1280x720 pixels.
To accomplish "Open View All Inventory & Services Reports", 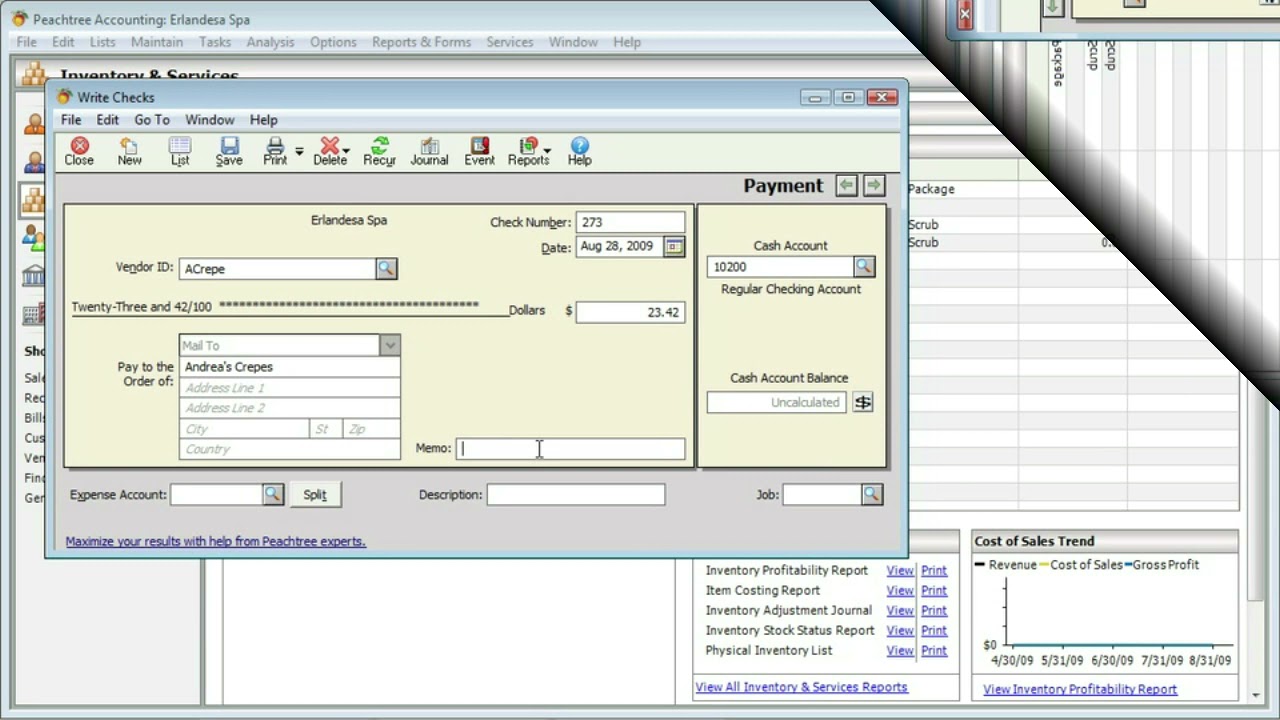I will (x=801, y=687).
